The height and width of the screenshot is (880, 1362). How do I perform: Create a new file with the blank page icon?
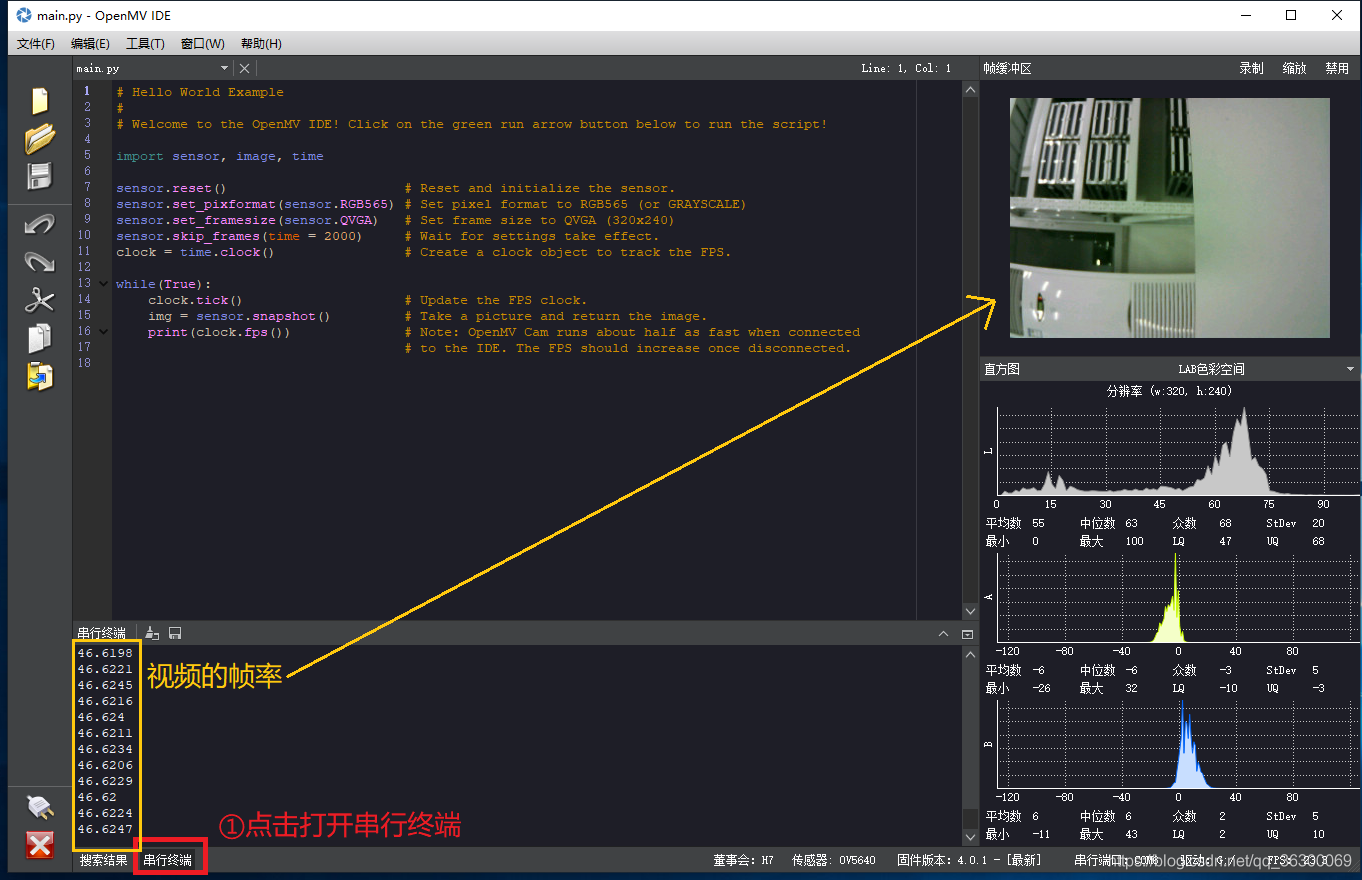(x=39, y=101)
